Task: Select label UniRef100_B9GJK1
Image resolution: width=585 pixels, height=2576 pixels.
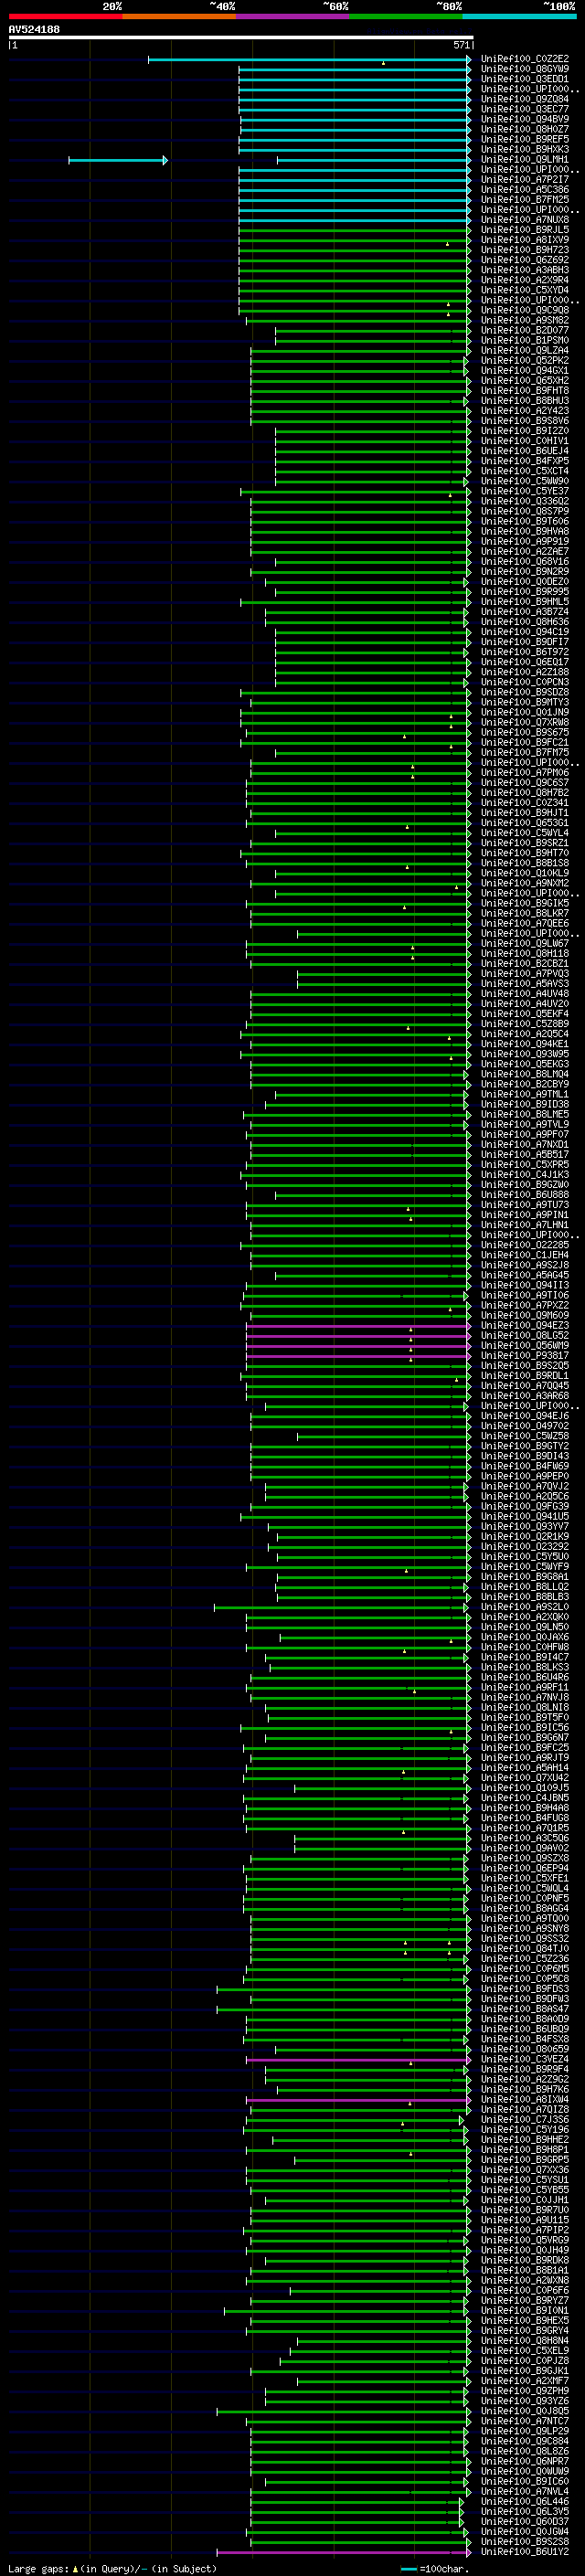Action: 524,2372
